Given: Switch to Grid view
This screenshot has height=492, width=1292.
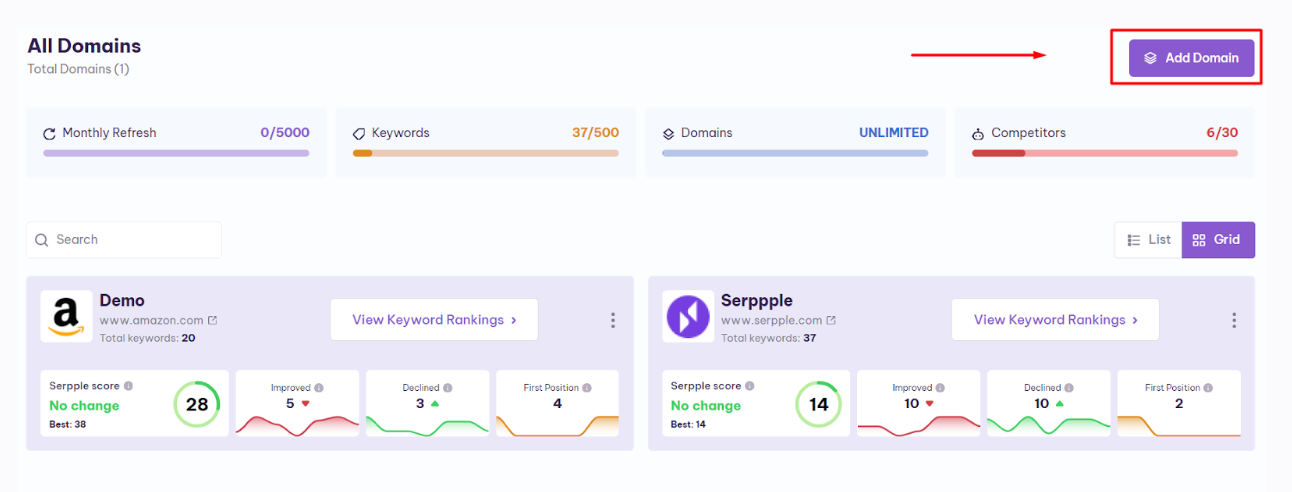Looking at the screenshot, I should pyautogui.click(x=1218, y=240).
